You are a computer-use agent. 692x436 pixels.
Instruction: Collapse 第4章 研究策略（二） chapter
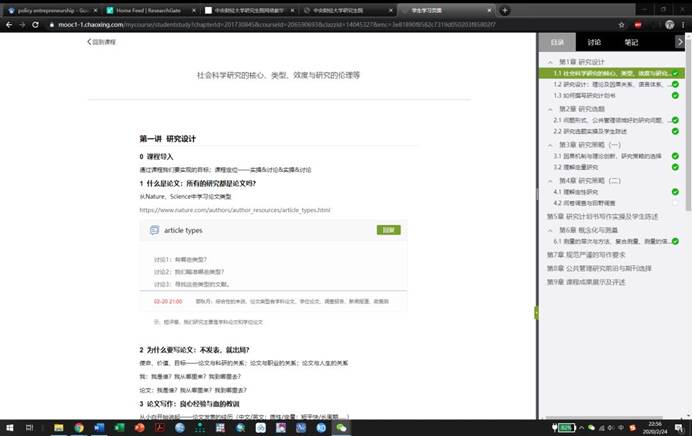point(550,179)
